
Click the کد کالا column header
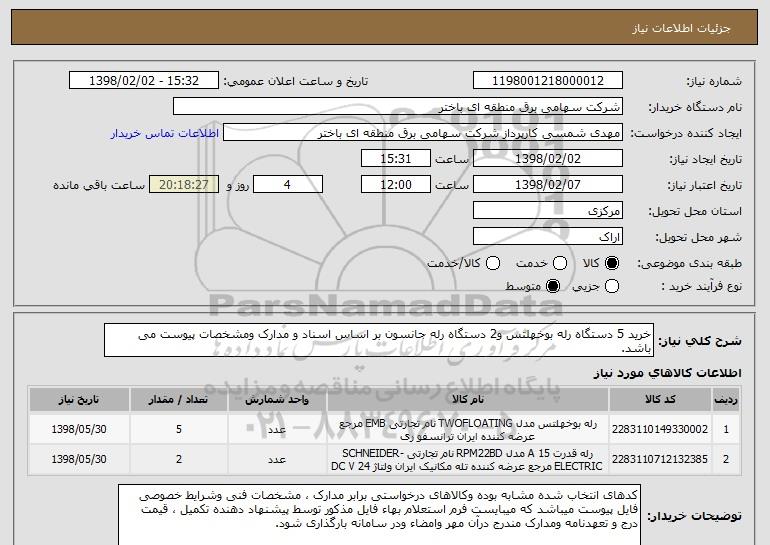click(660, 400)
